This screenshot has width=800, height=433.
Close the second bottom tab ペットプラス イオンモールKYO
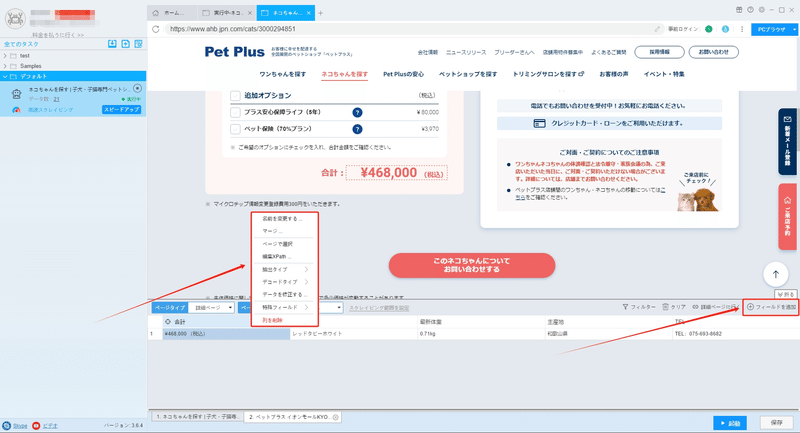tap(336, 417)
